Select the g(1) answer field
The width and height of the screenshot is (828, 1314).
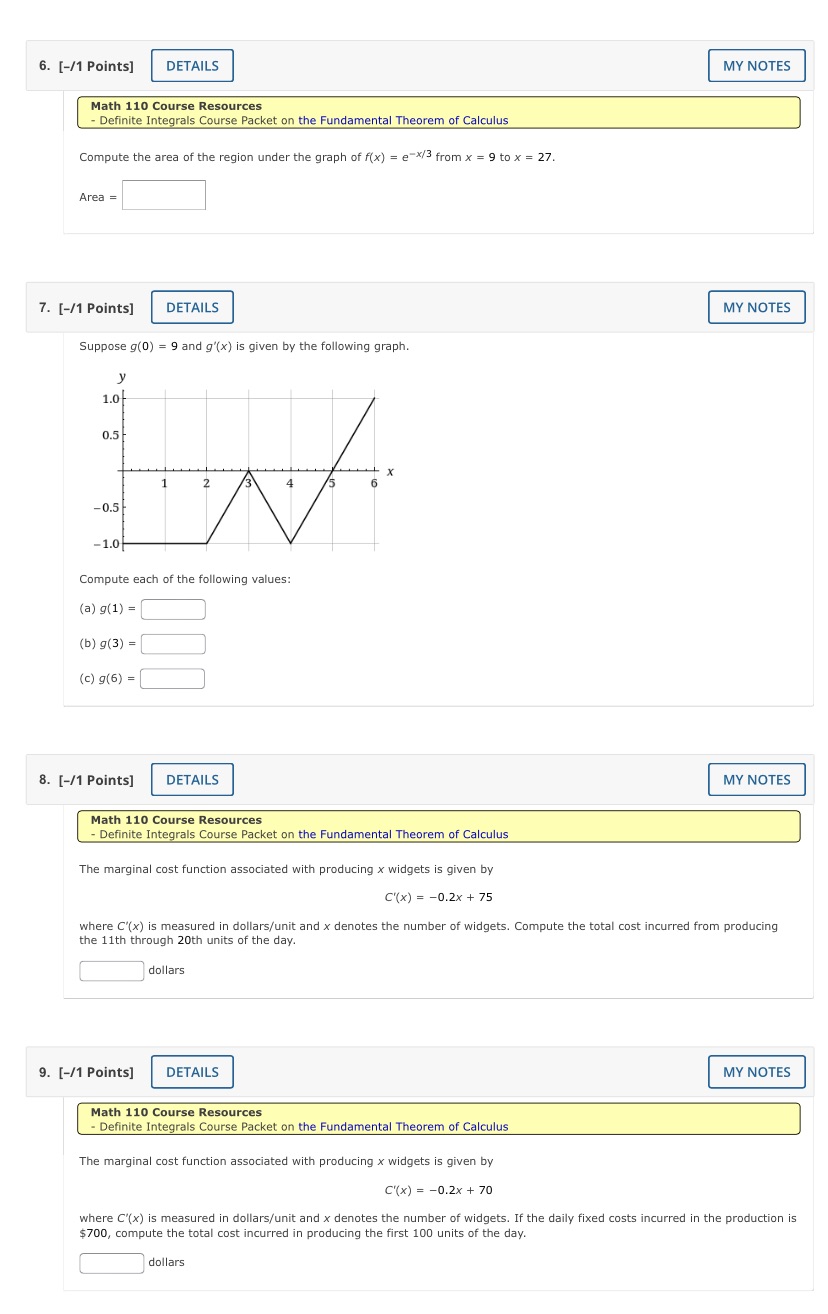coord(172,609)
